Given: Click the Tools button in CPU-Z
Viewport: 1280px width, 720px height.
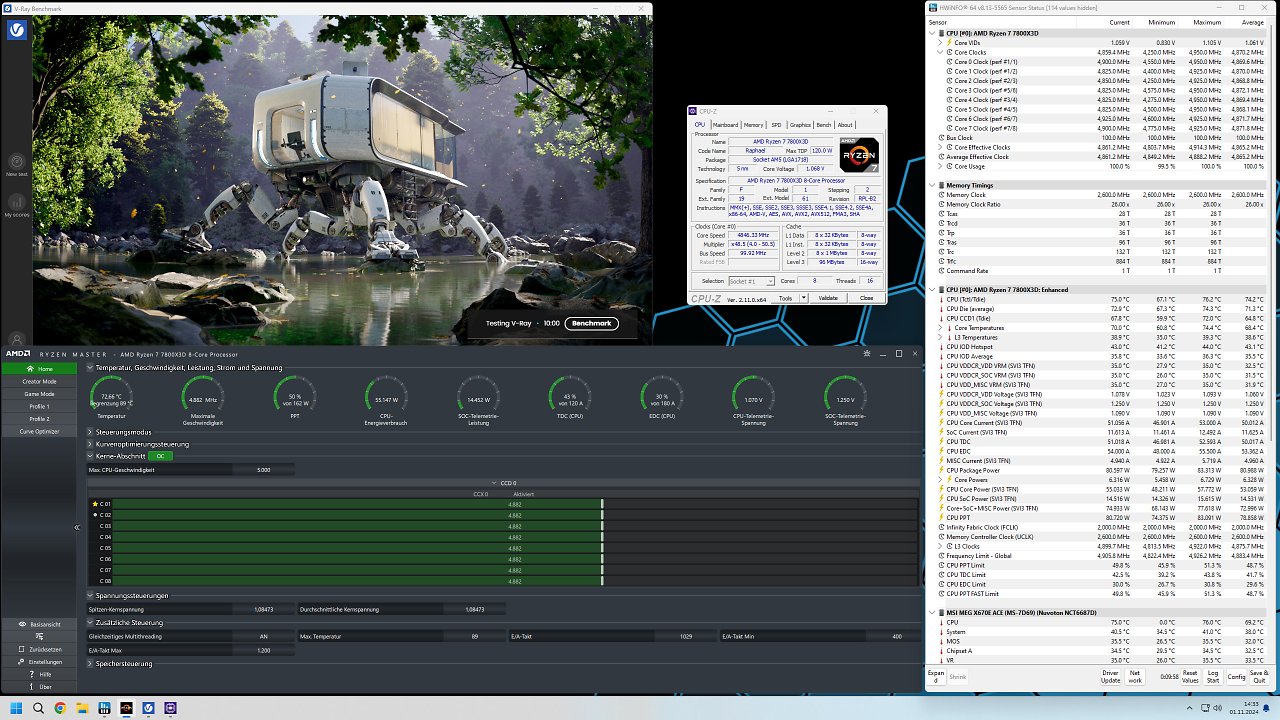Looking at the screenshot, I should (786, 298).
